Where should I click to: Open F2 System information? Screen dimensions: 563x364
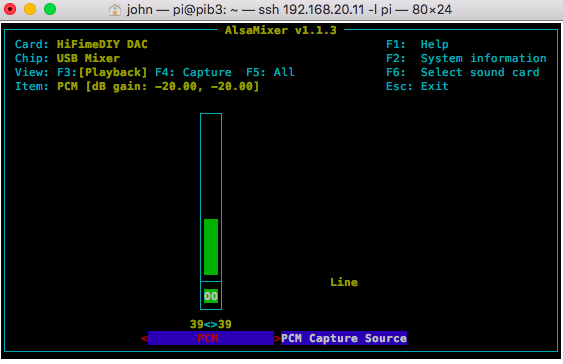466,59
